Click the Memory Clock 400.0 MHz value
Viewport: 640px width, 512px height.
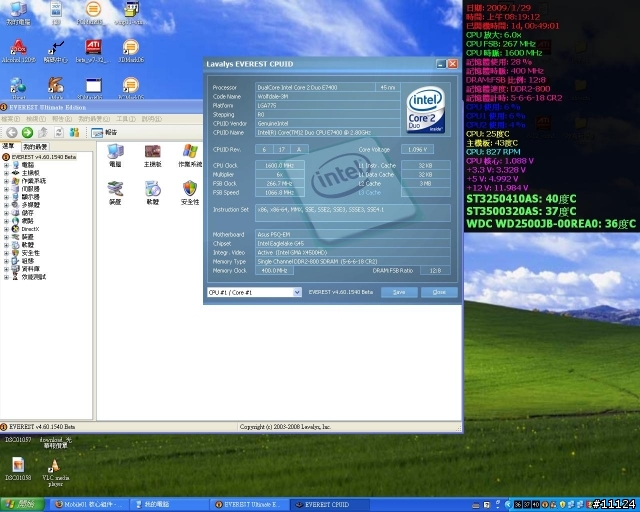[x=274, y=270]
